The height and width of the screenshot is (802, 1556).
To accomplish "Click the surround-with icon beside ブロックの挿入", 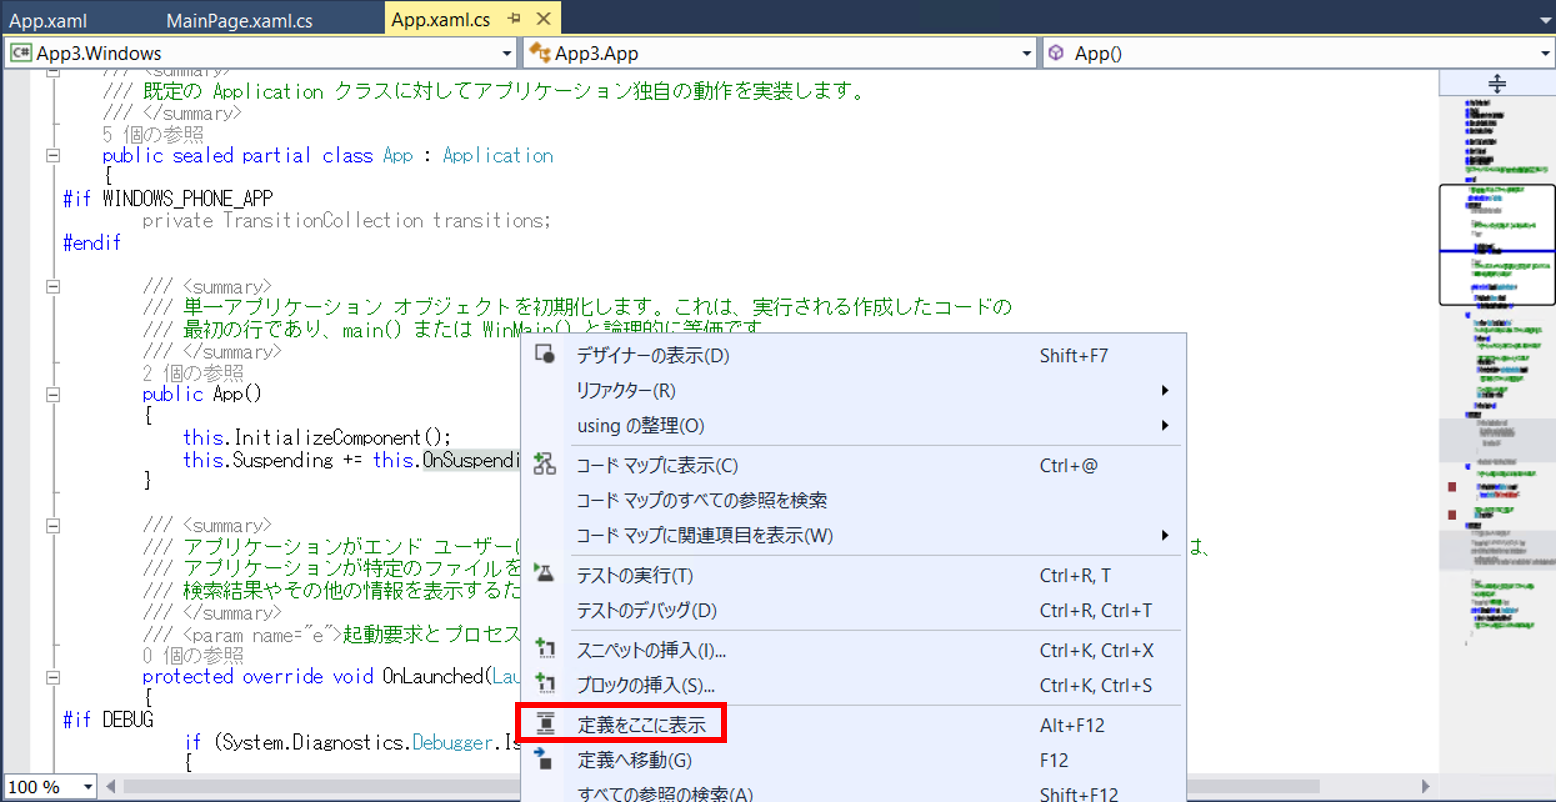I will (x=545, y=684).
